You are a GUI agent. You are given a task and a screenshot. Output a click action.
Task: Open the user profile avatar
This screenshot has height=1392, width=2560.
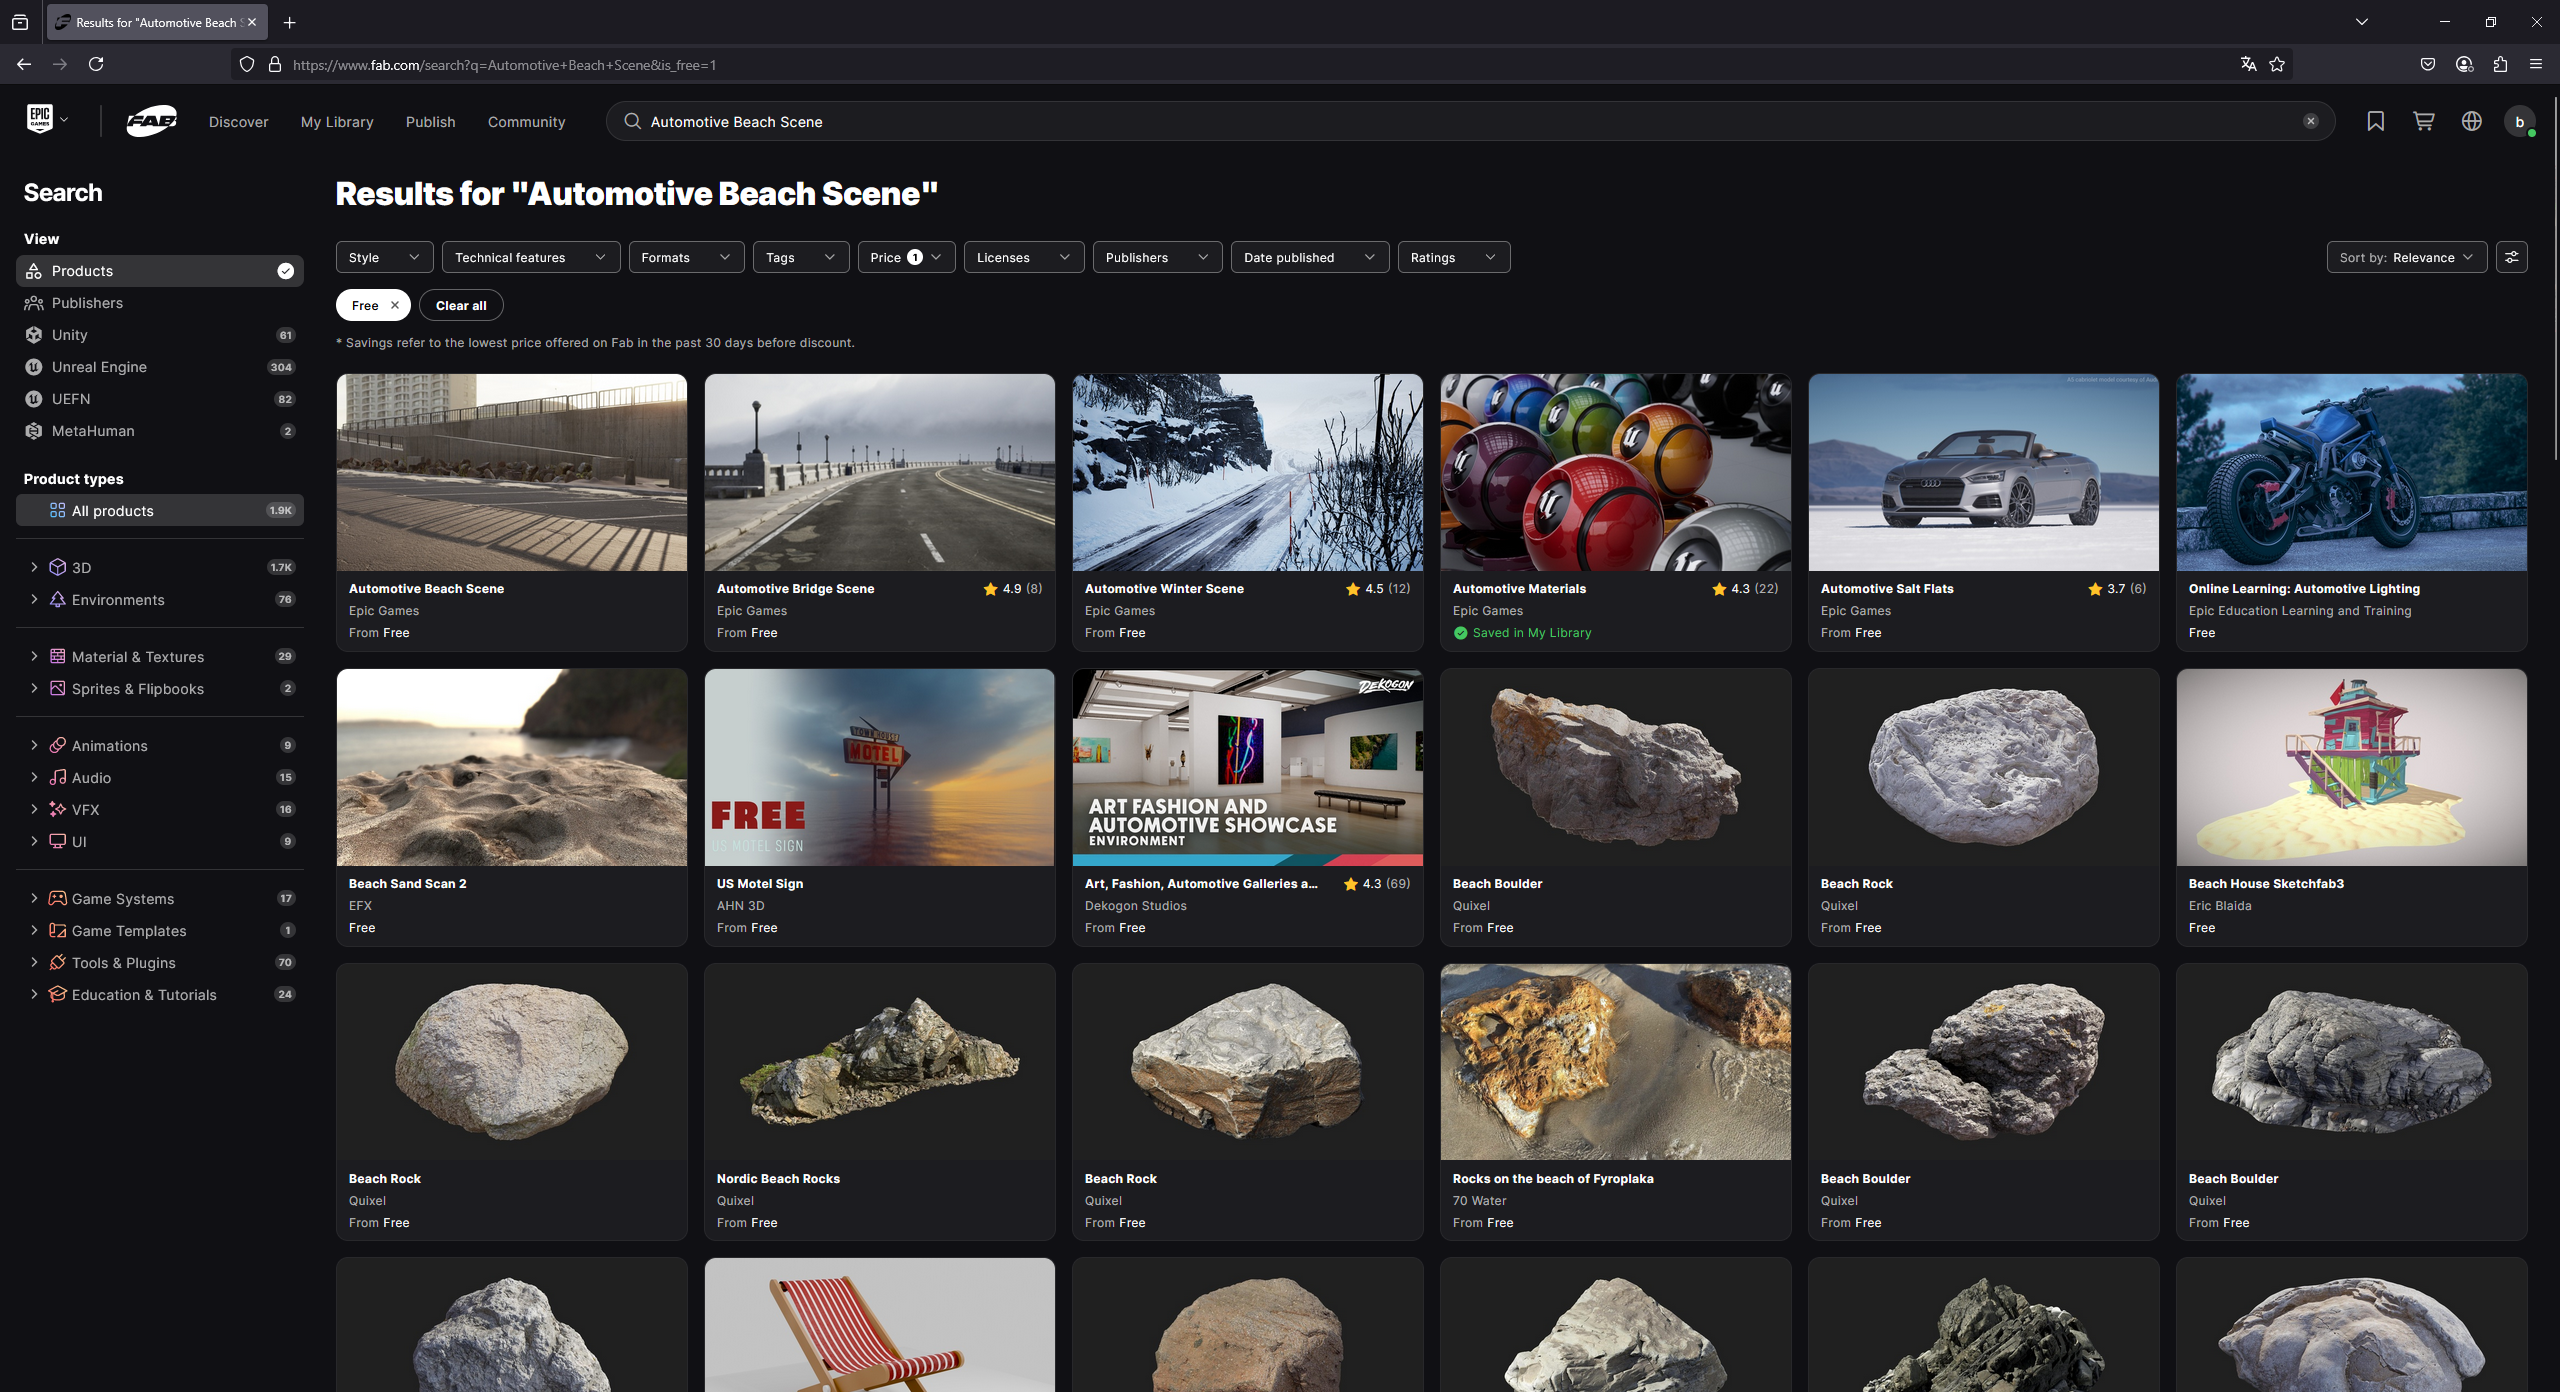2519,121
